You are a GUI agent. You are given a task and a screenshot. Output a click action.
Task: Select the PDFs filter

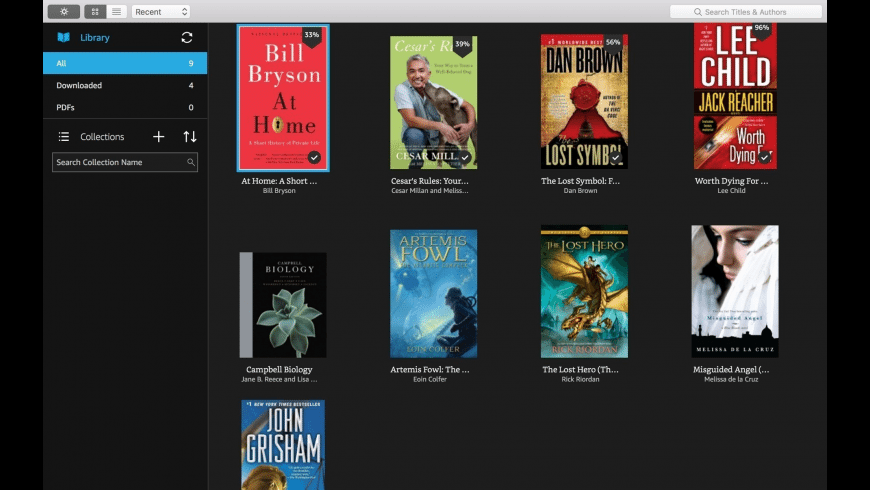point(125,107)
